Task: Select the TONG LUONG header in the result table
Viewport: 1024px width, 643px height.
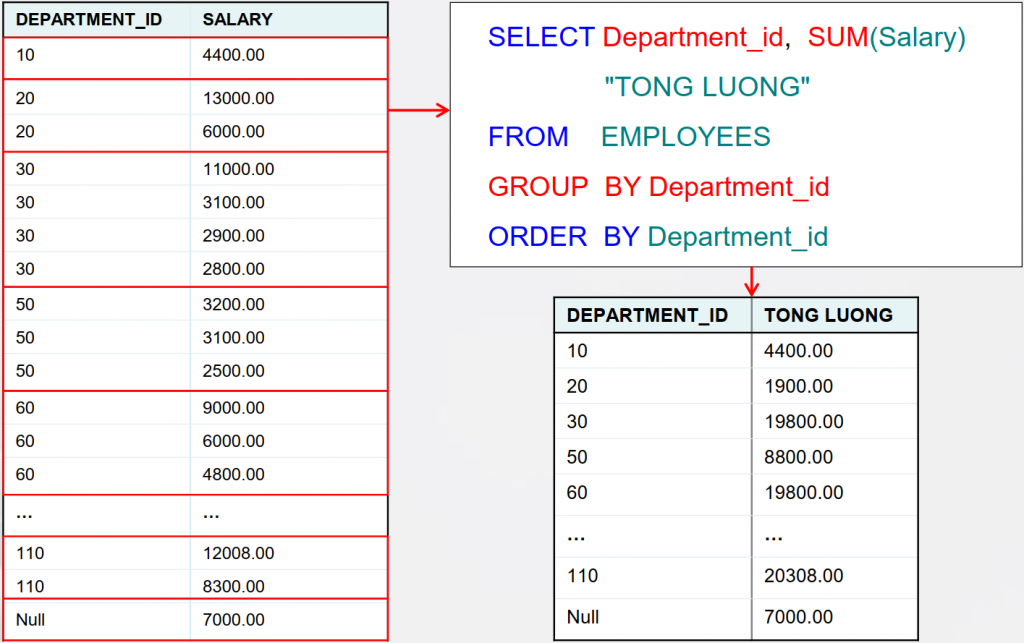Action: point(828,315)
